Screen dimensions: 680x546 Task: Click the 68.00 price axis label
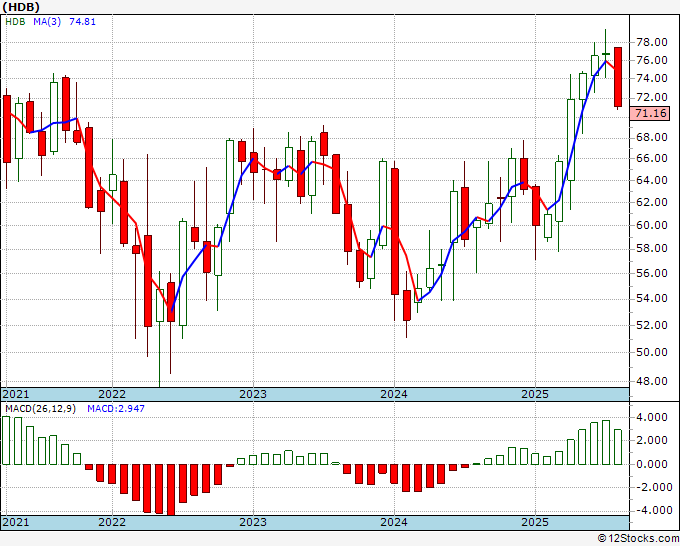[x=651, y=137]
